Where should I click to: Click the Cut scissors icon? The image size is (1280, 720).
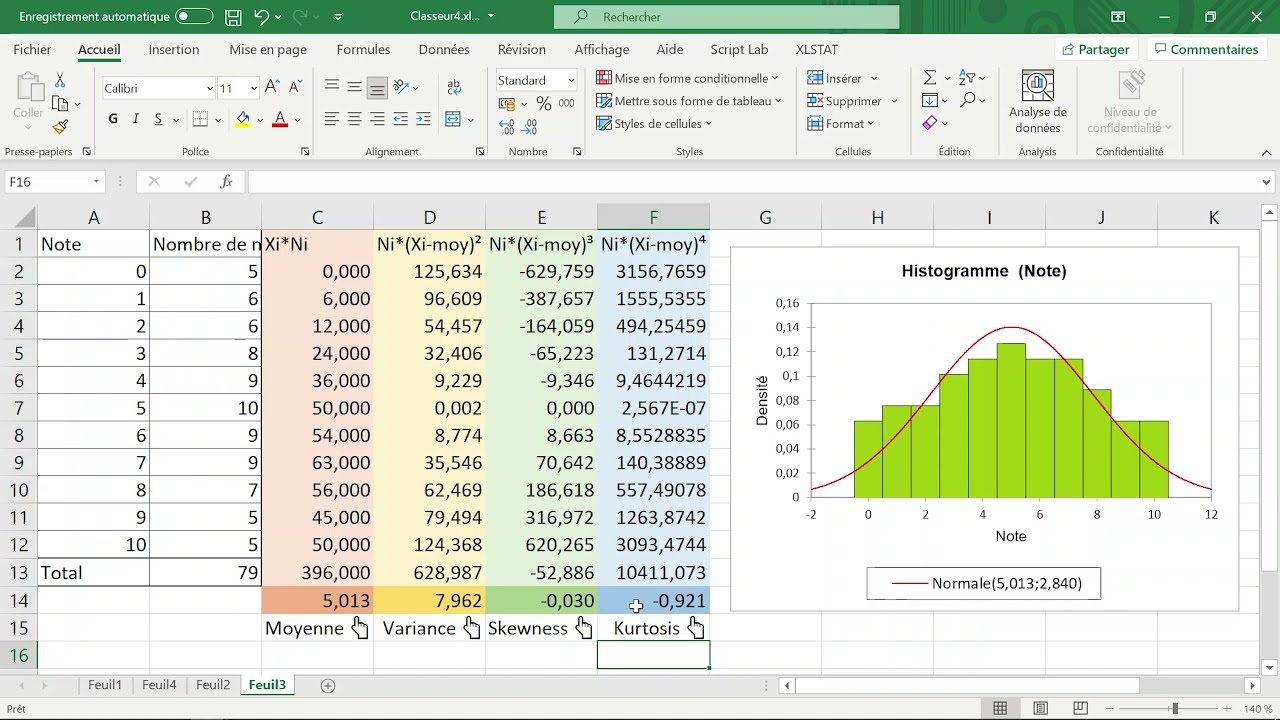pyautogui.click(x=60, y=80)
